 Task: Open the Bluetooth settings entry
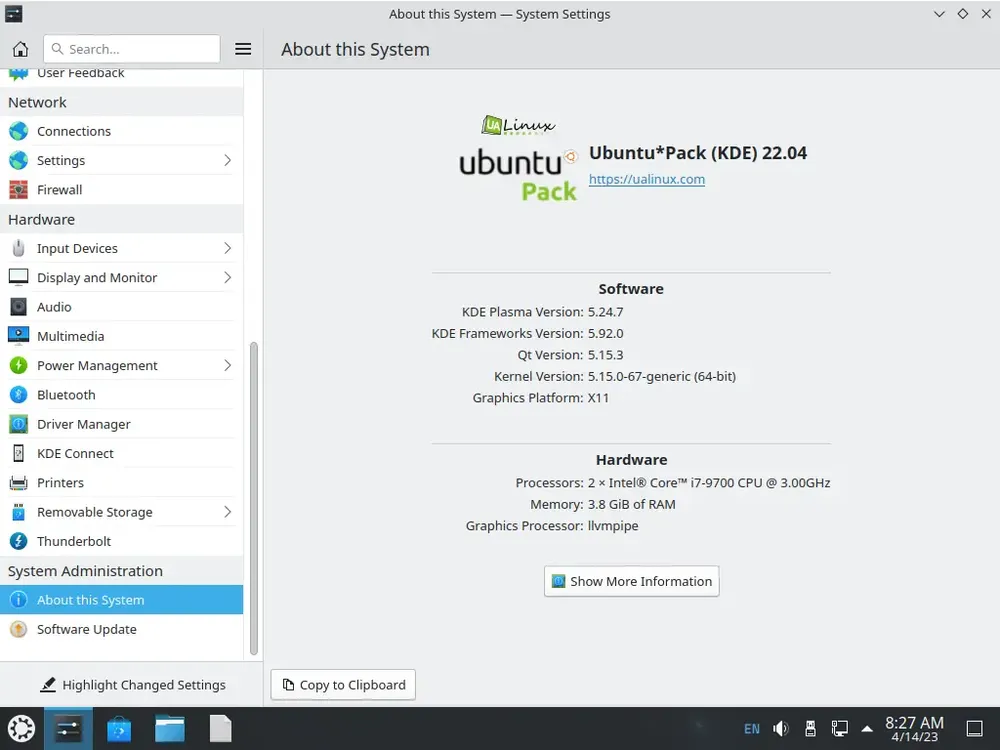[x=121, y=395]
